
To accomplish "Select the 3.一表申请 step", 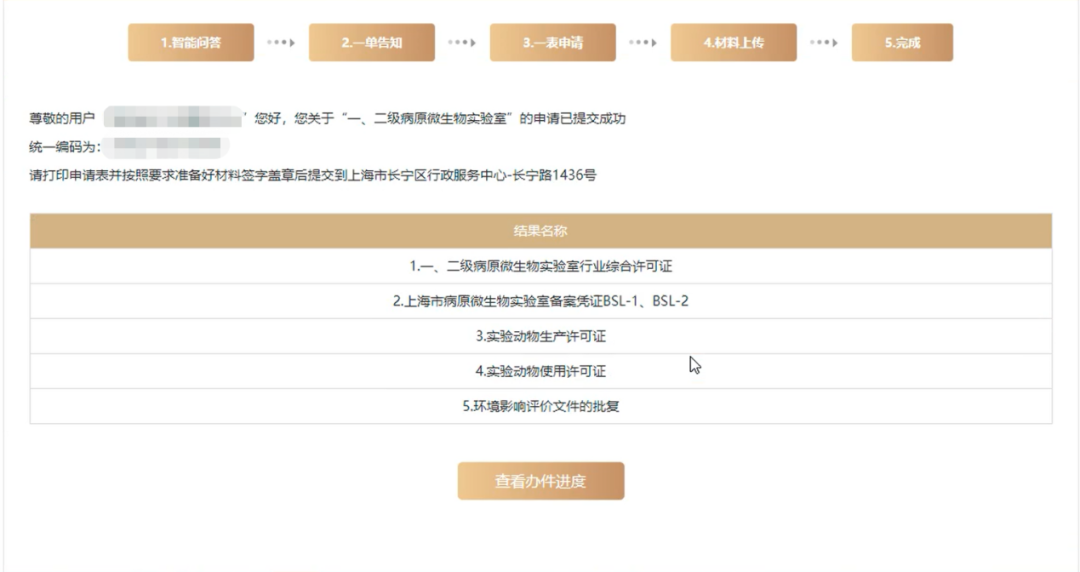I will click(x=552, y=43).
